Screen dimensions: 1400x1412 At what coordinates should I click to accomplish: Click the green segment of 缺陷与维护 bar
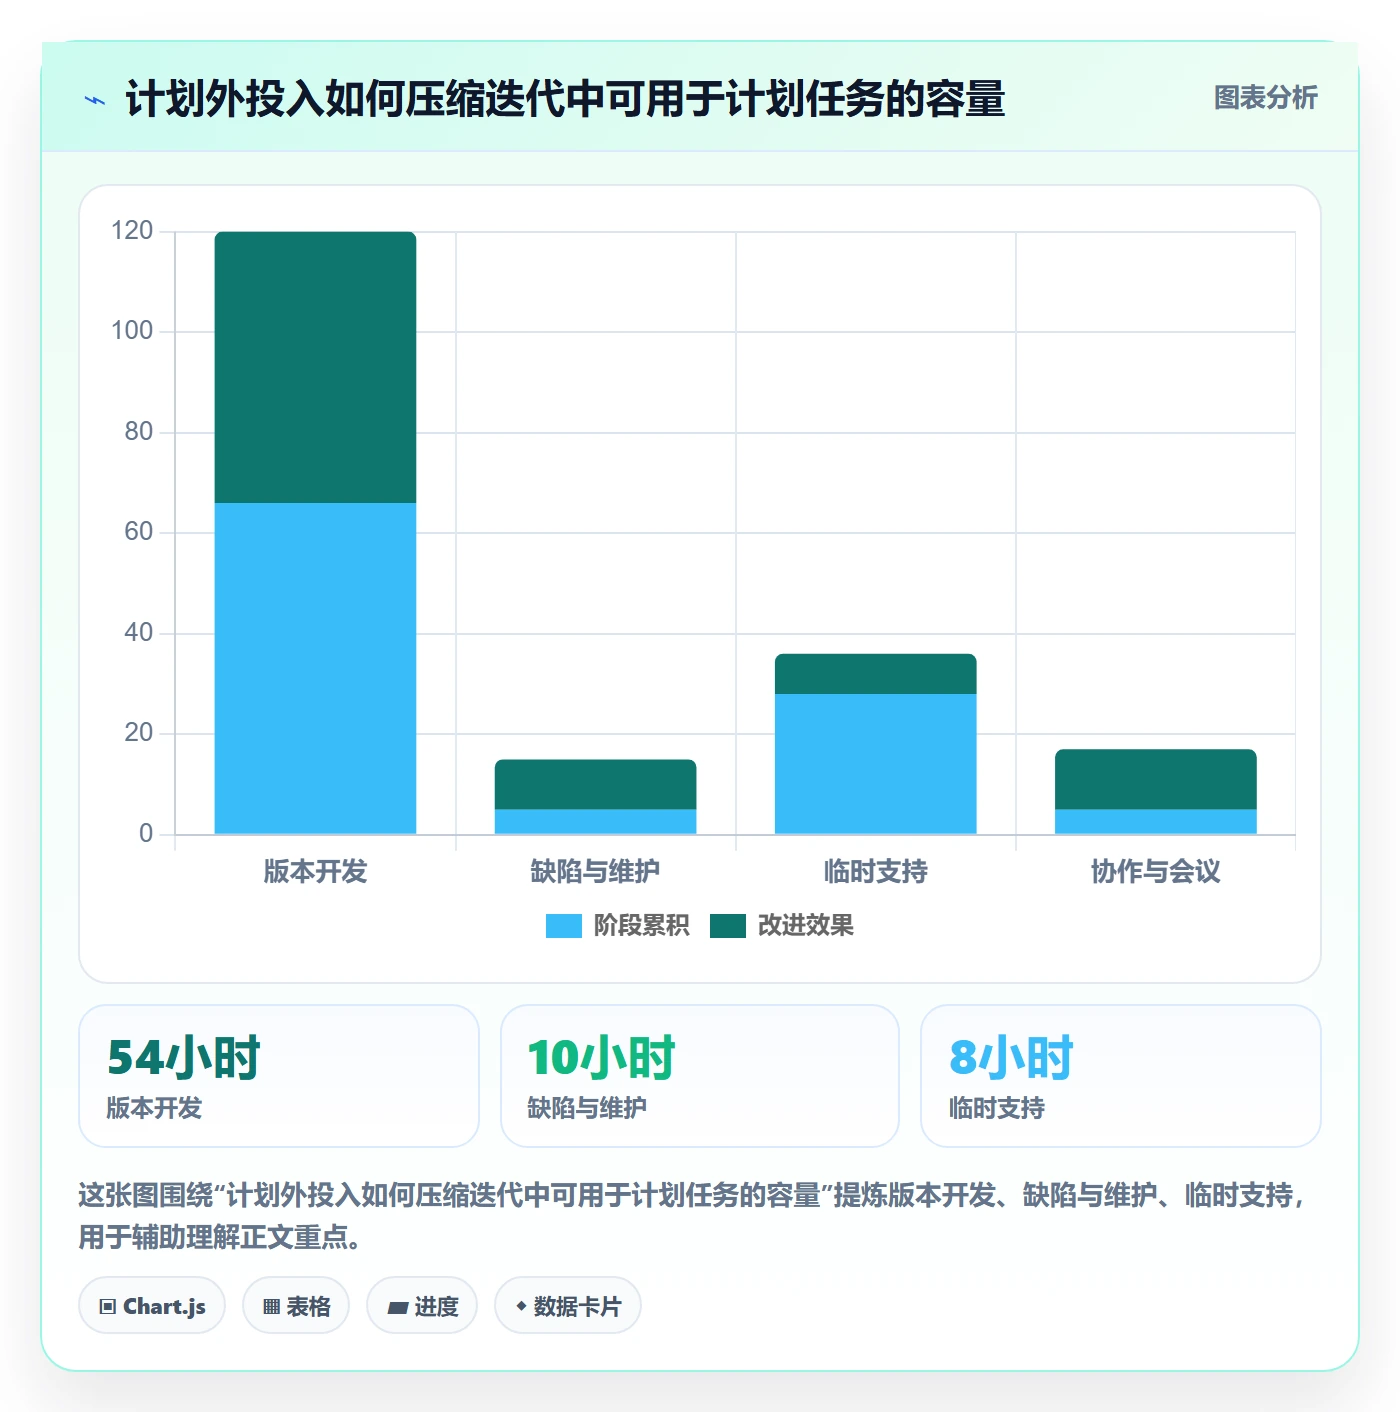point(595,784)
